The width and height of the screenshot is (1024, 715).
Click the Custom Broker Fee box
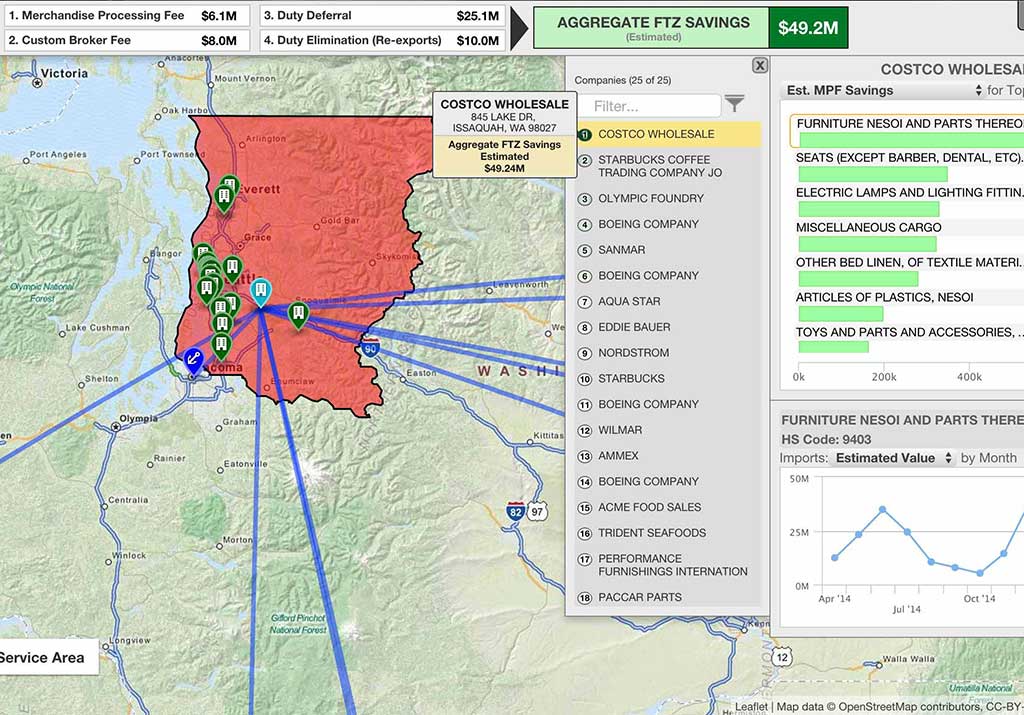(x=127, y=40)
